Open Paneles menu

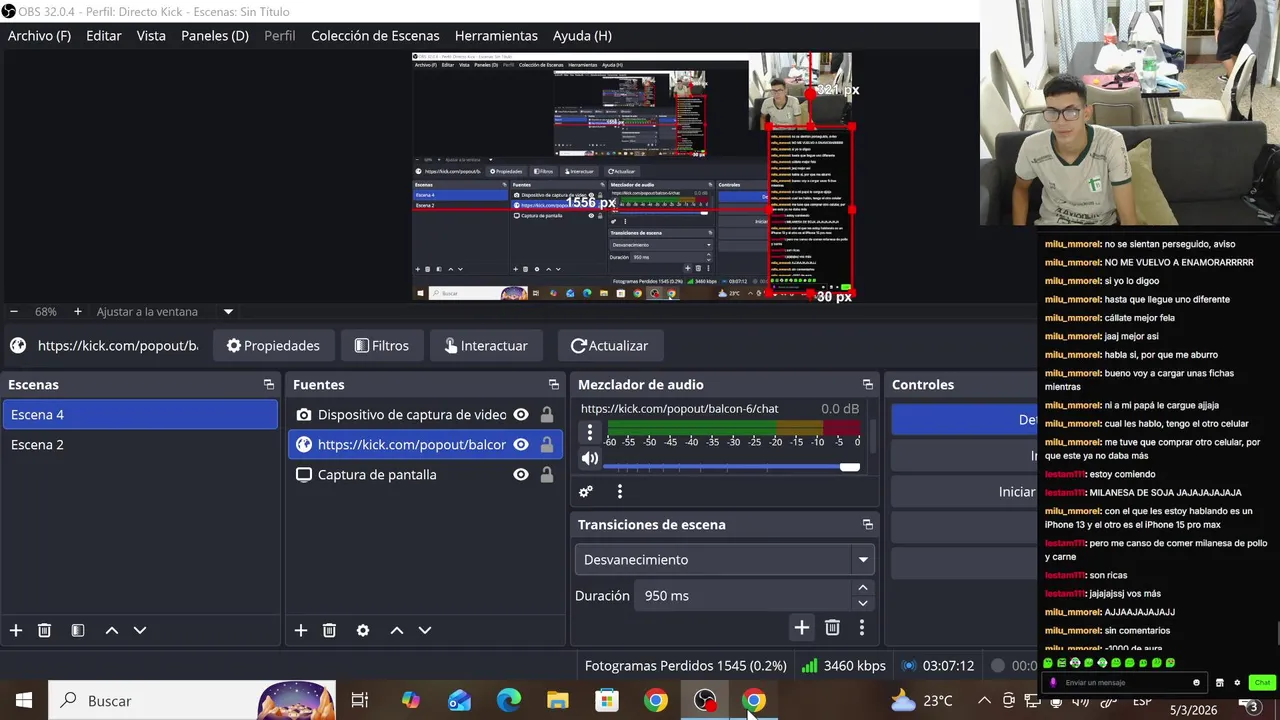[215, 35]
